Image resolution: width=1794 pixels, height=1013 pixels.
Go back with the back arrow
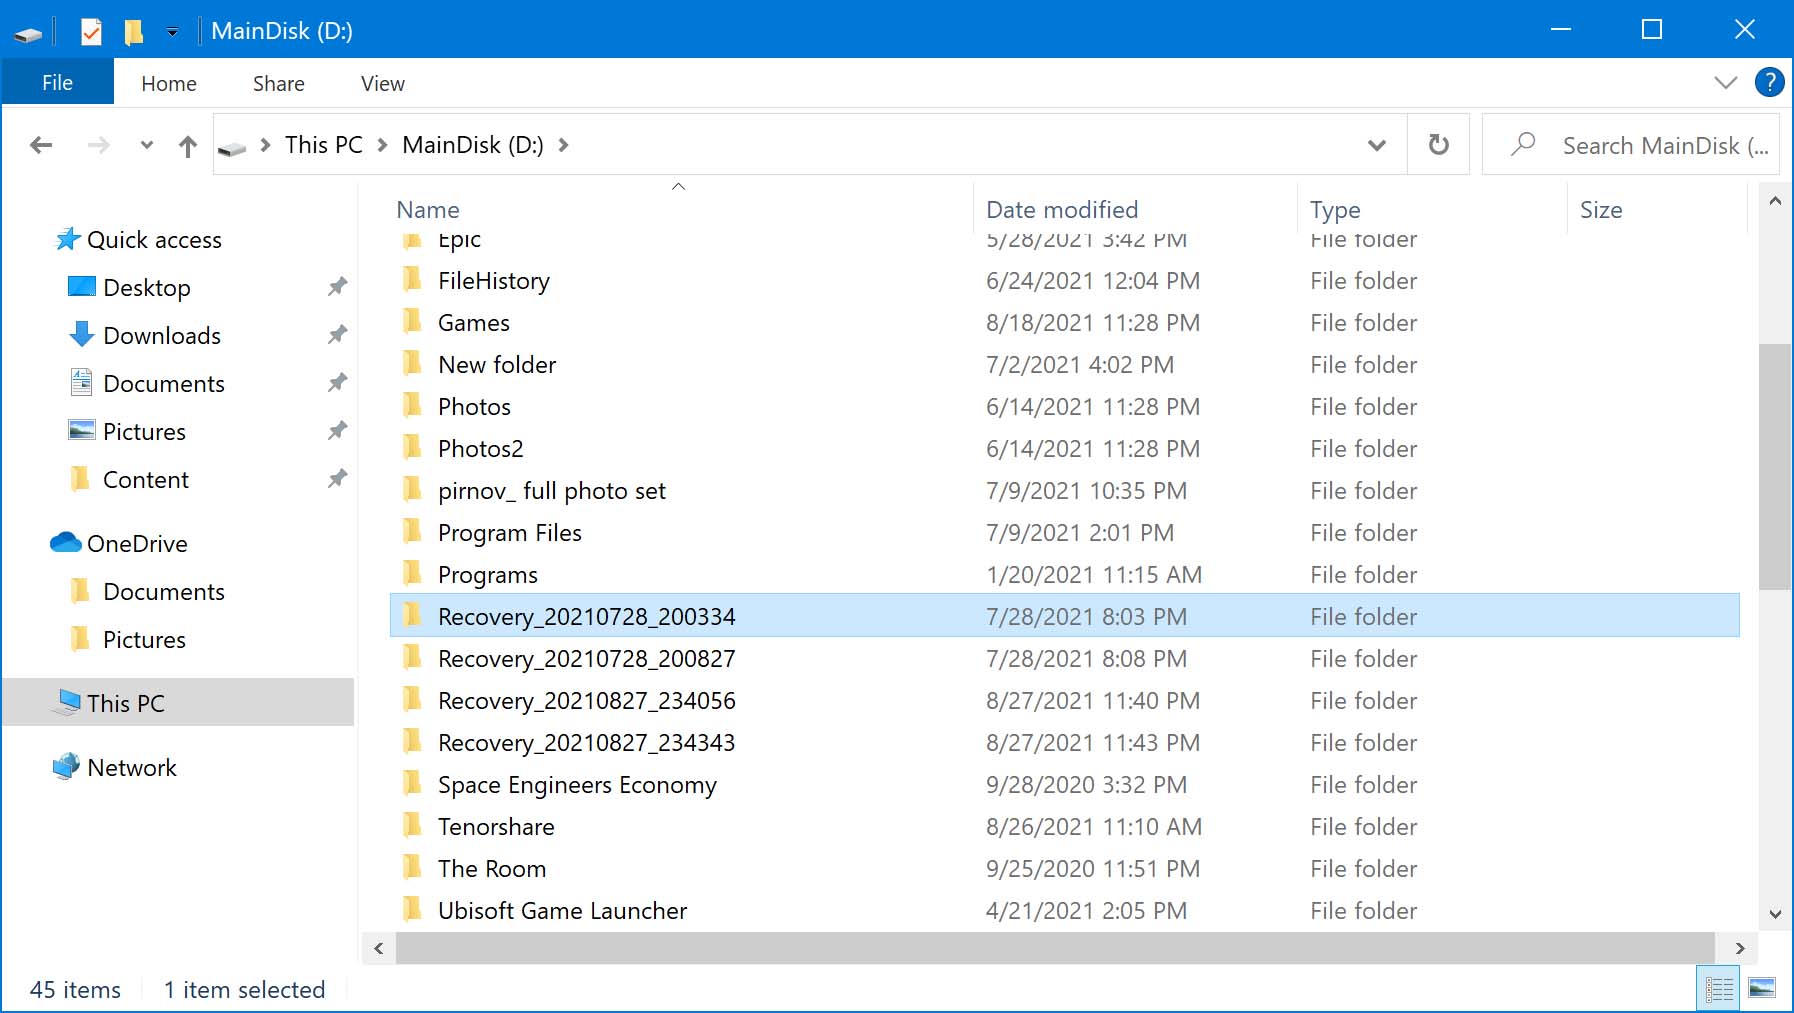(41, 145)
